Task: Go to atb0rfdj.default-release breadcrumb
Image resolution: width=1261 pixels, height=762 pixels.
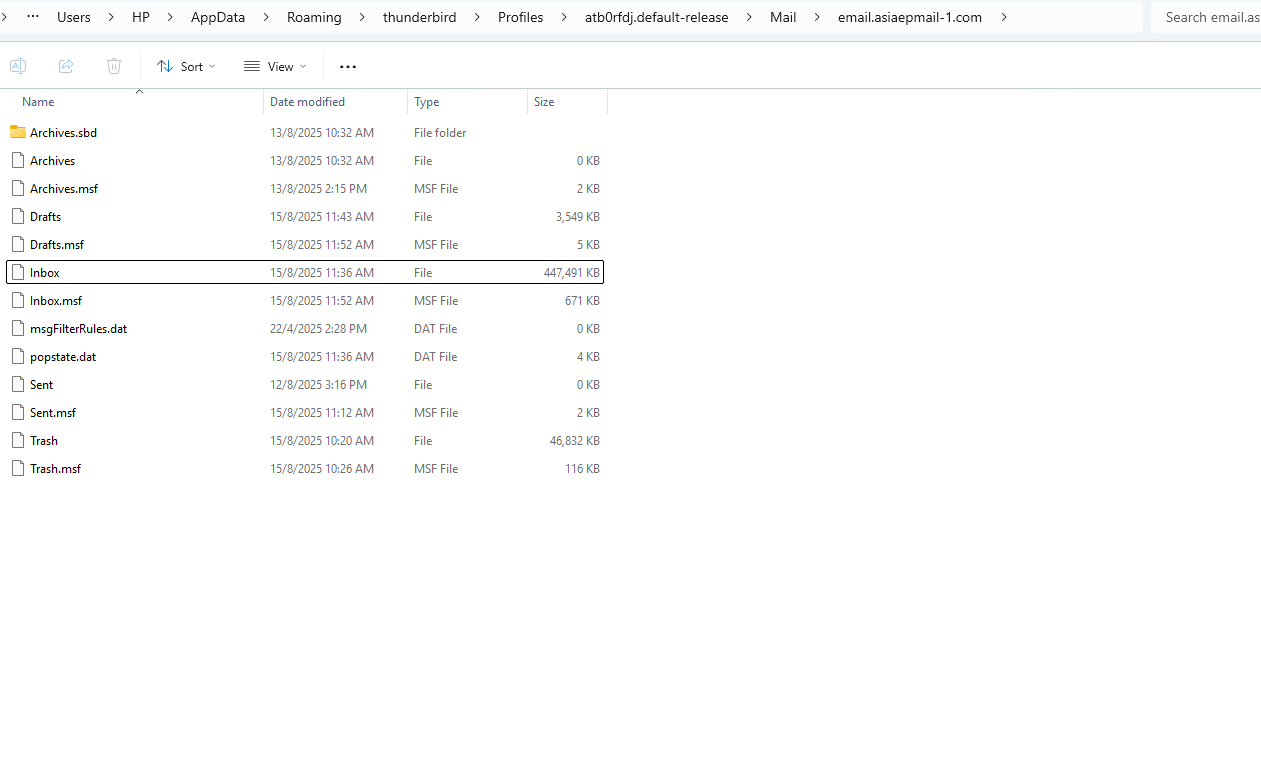Action: pyautogui.click(x=657, y=17)
